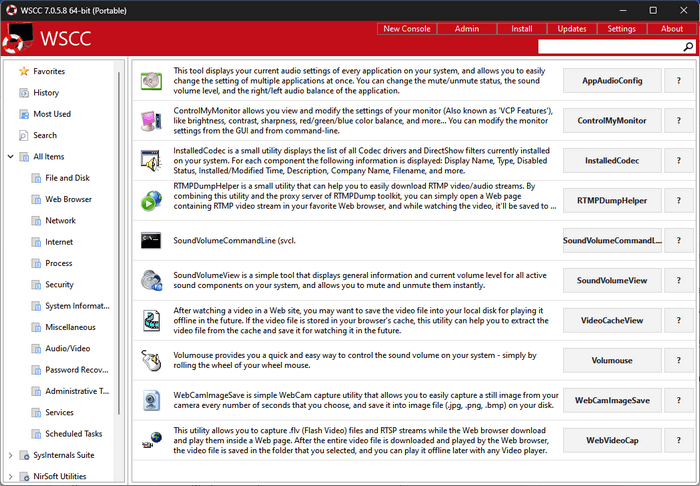Viewport: 700px width, 486px height.
Task: Open help for Volumouse
Action: coord(679,360)
